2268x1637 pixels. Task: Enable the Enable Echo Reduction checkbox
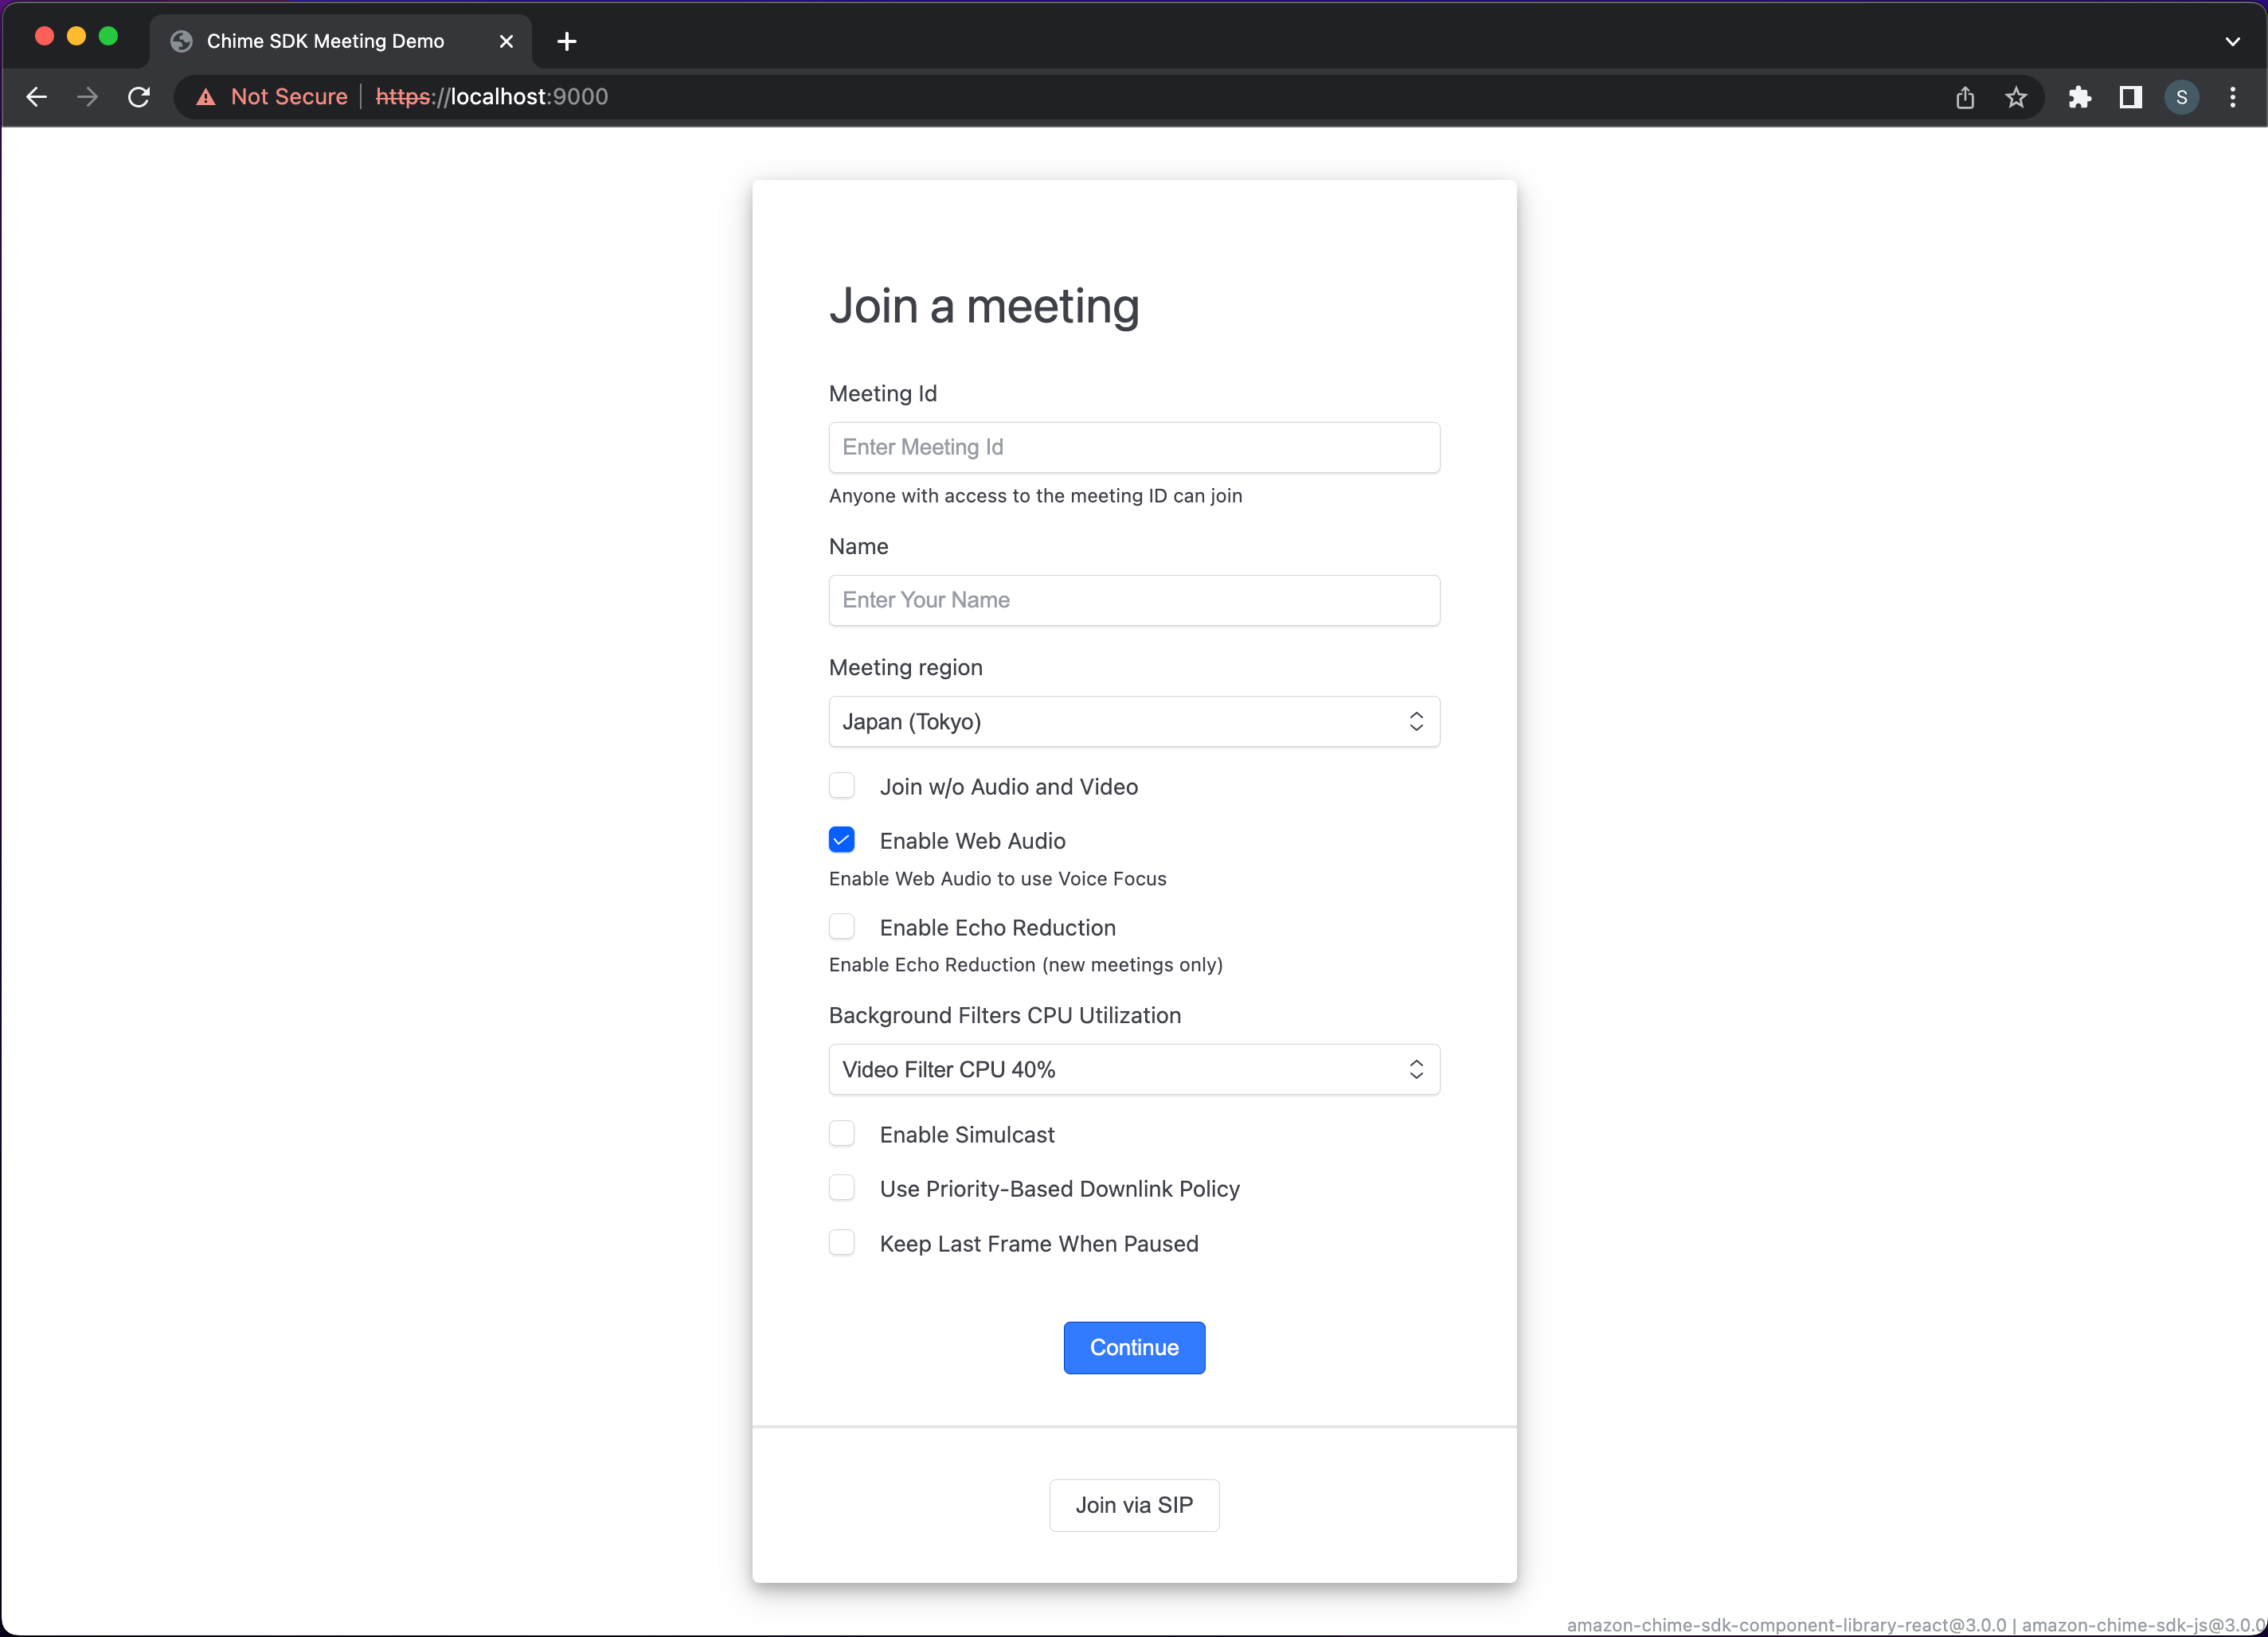click(x=842, y=926)
